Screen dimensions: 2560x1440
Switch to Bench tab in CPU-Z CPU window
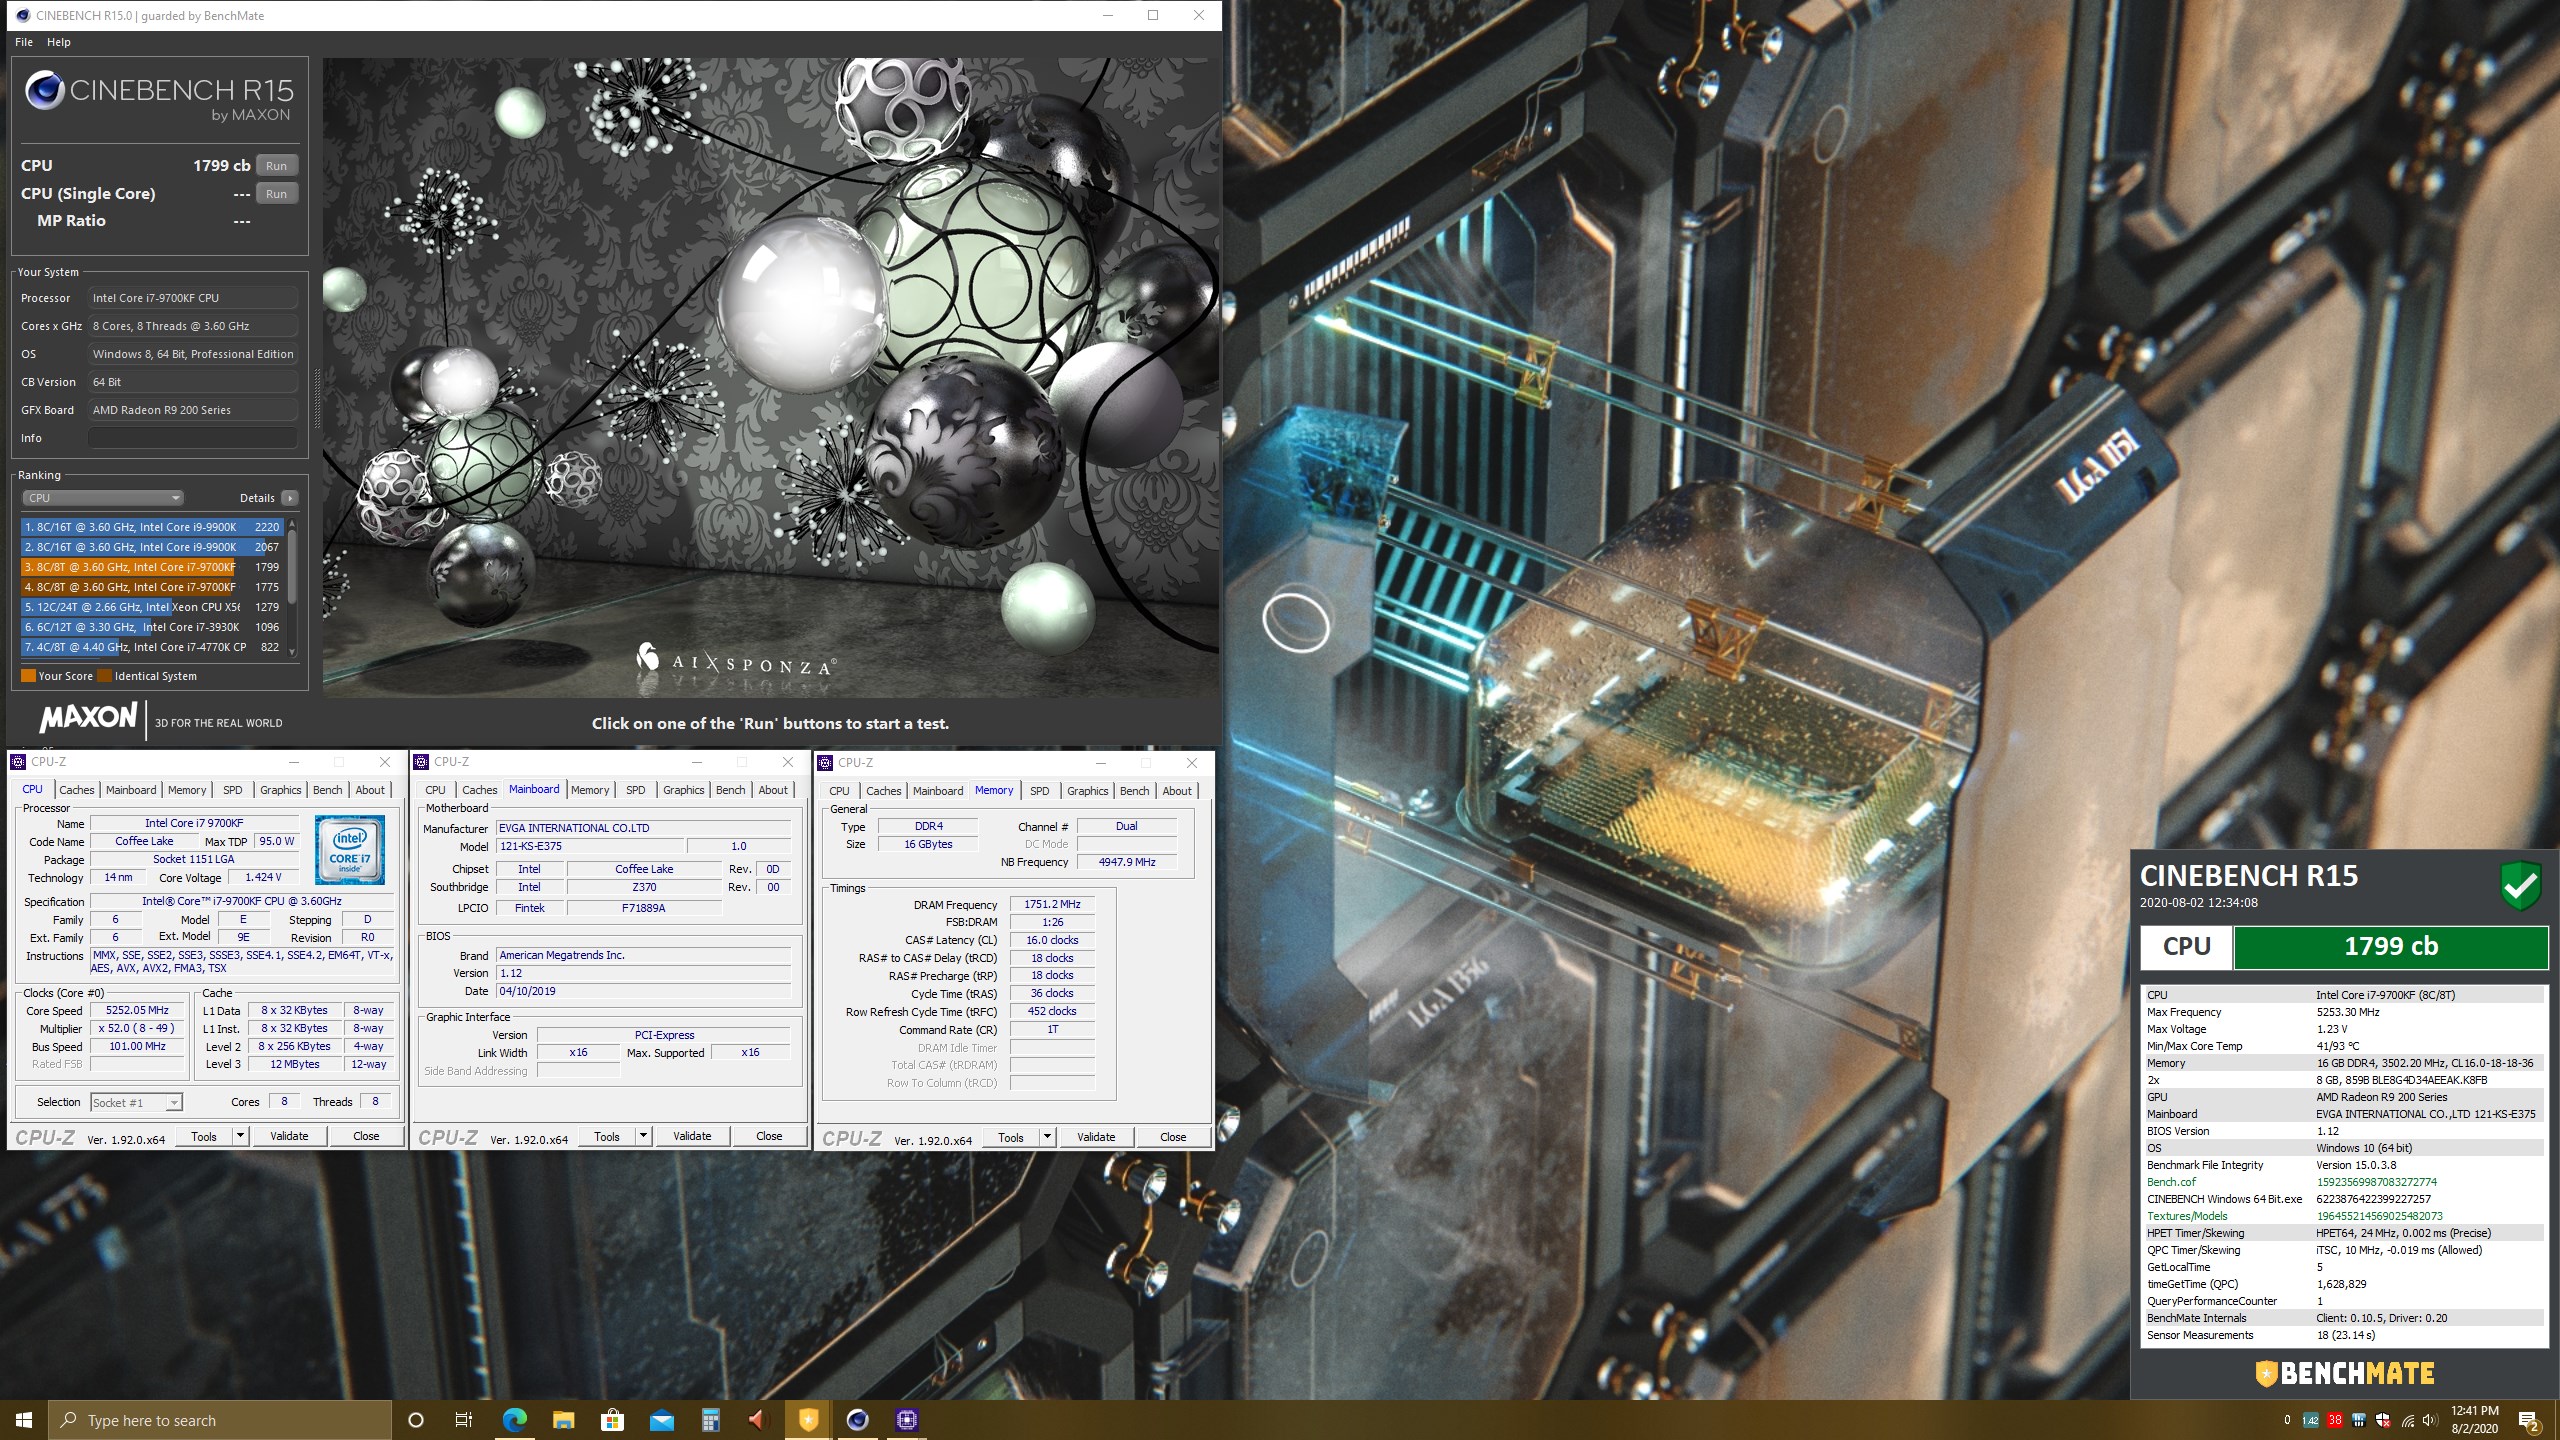(x=328, y=790)
